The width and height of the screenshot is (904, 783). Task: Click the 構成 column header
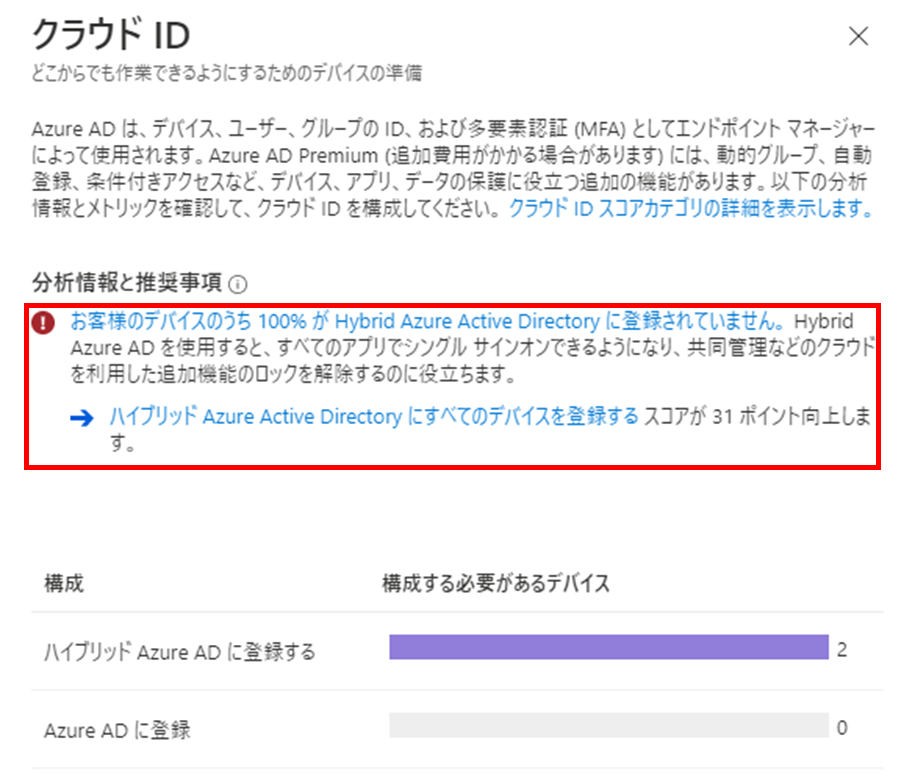click(64, 584)
